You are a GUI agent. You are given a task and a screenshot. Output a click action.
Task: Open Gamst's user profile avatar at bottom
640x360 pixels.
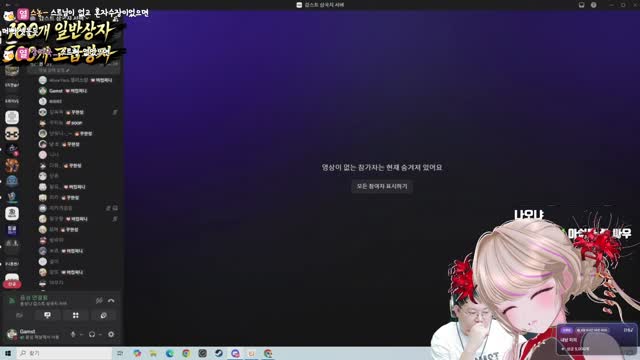tap(12, 334)
